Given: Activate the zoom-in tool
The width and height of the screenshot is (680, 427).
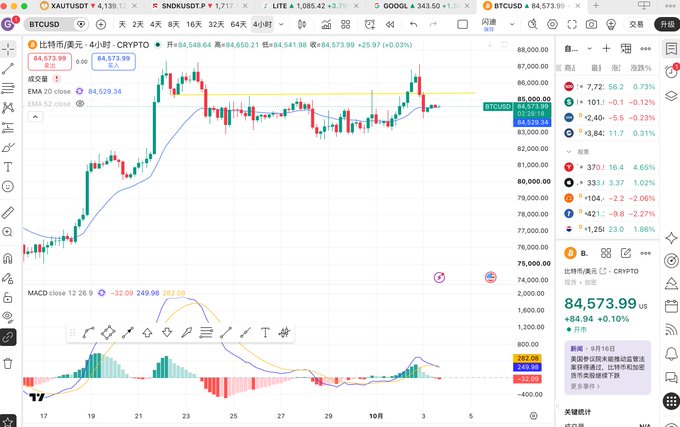Looking at the screenshot, I should 8,232.
